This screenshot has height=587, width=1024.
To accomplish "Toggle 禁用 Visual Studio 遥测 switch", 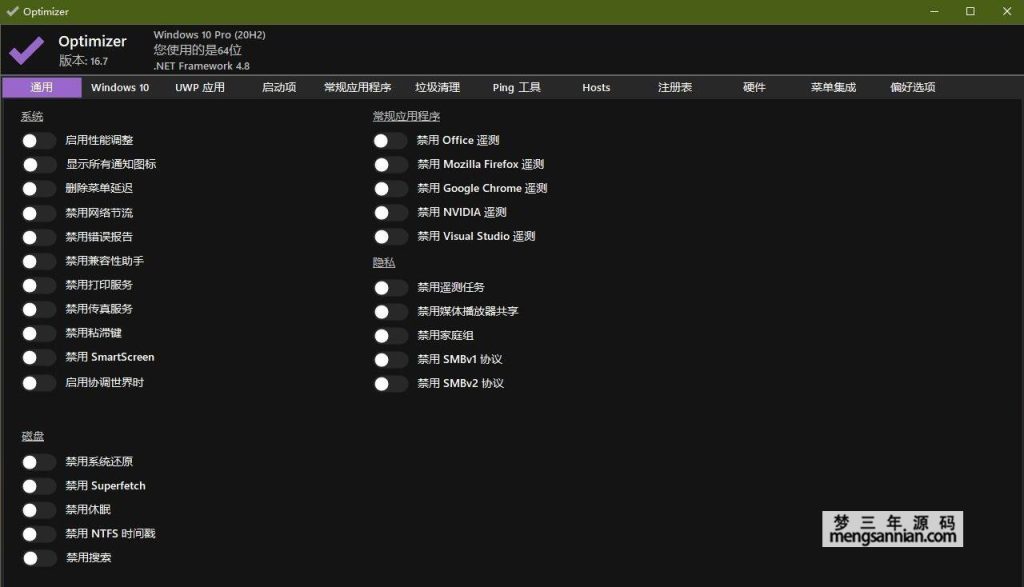I will 391,237.
